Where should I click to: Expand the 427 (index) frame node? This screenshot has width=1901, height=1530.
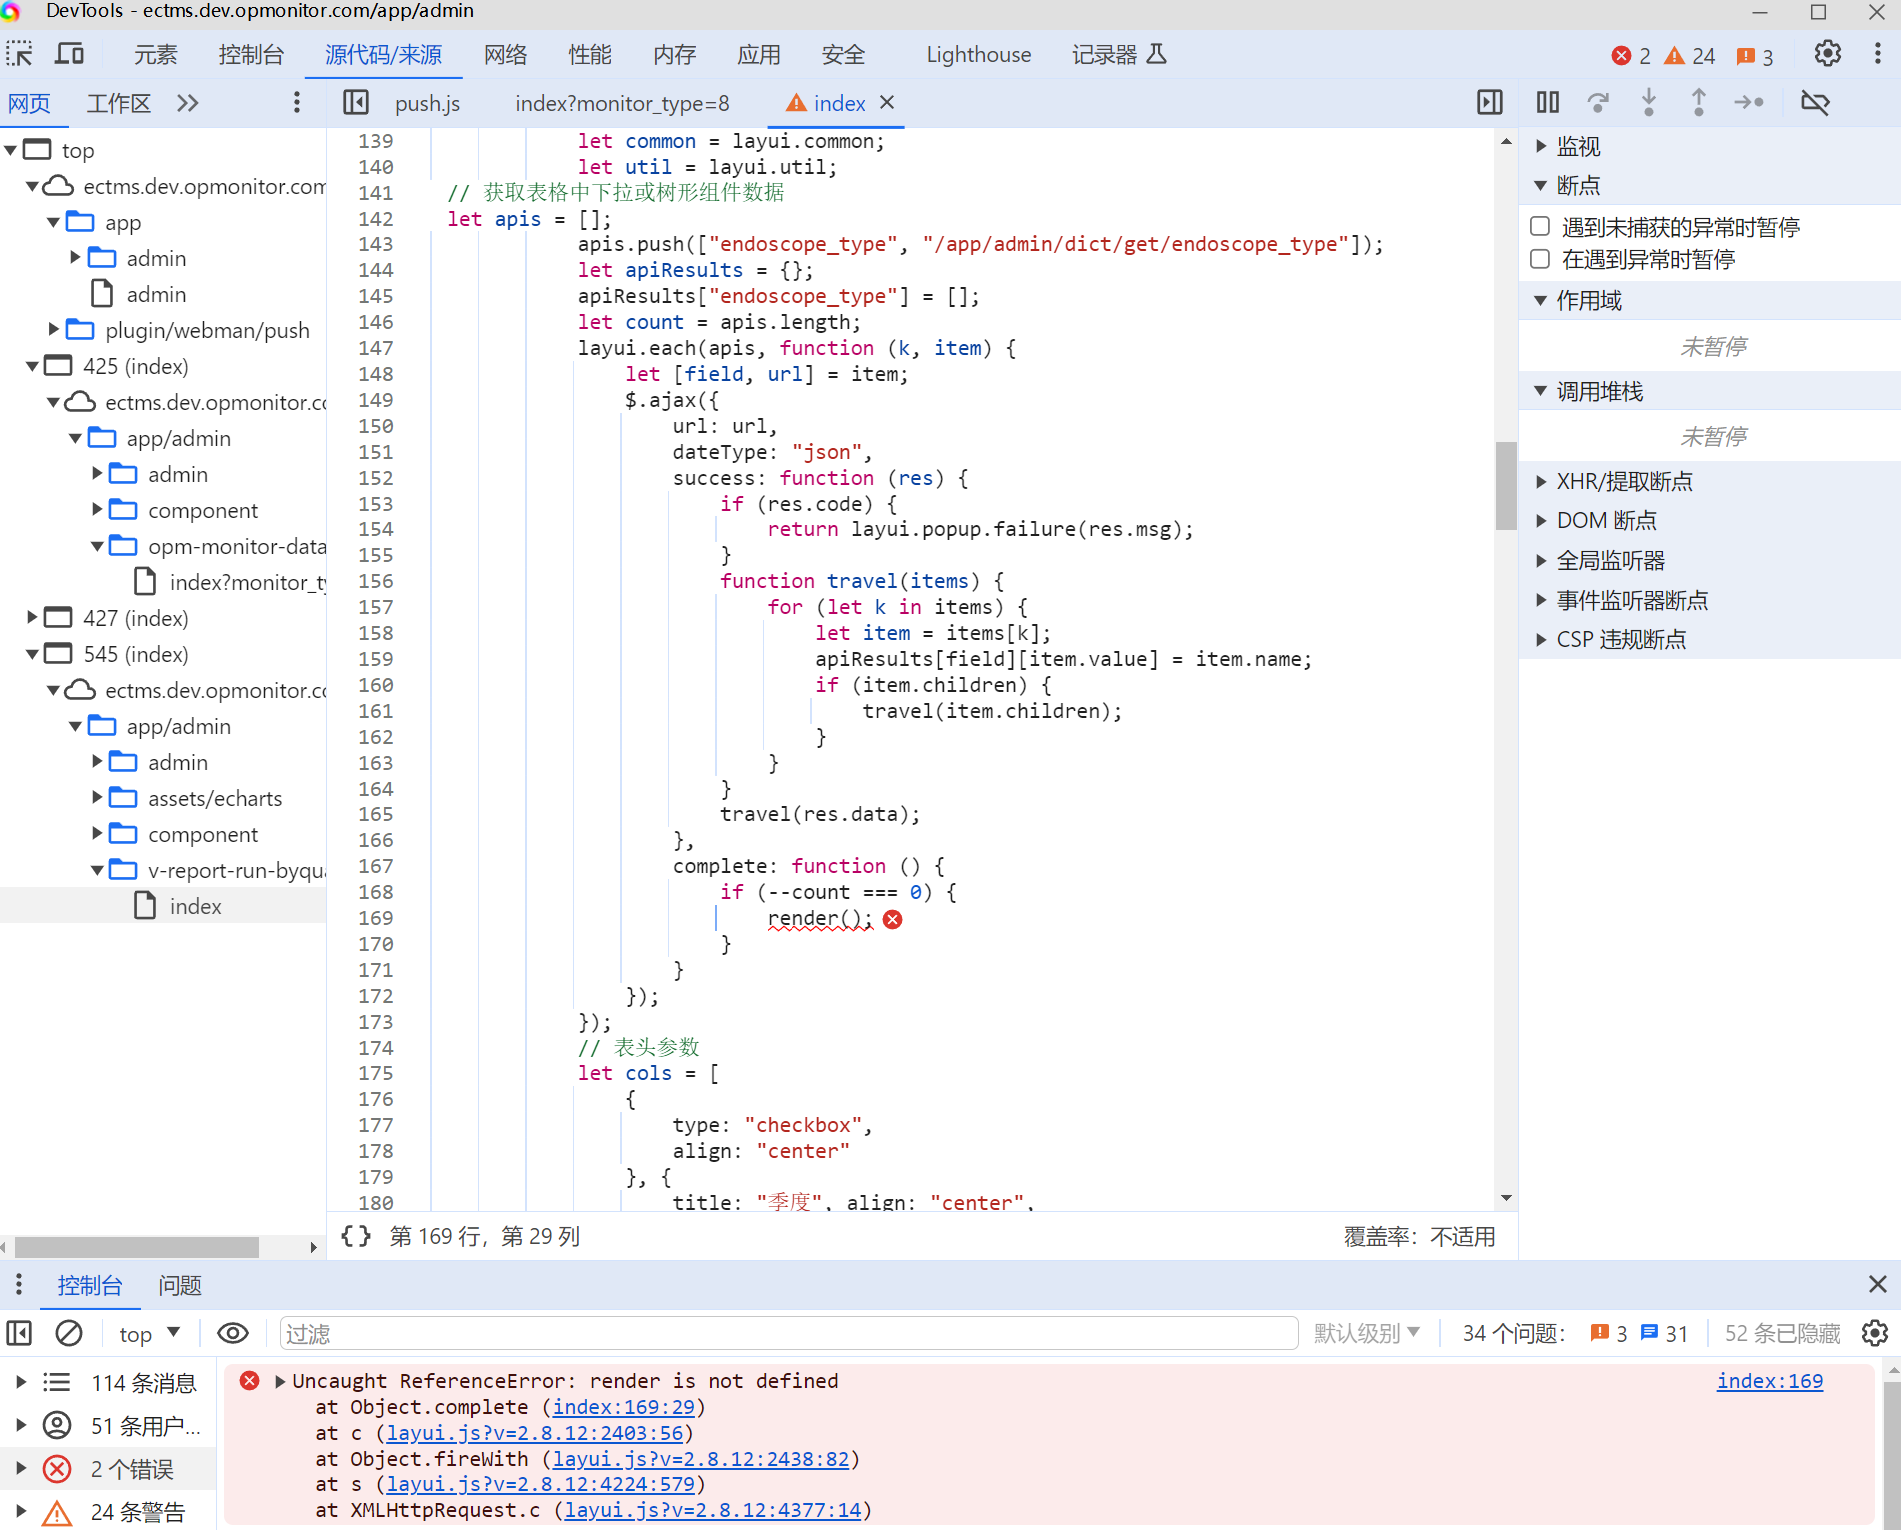(32, 618)
